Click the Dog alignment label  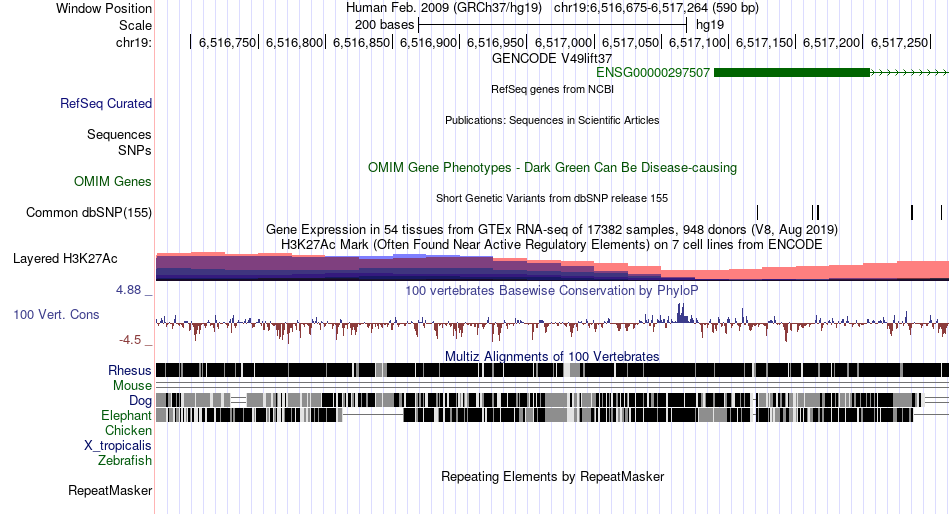click(140, 401)
